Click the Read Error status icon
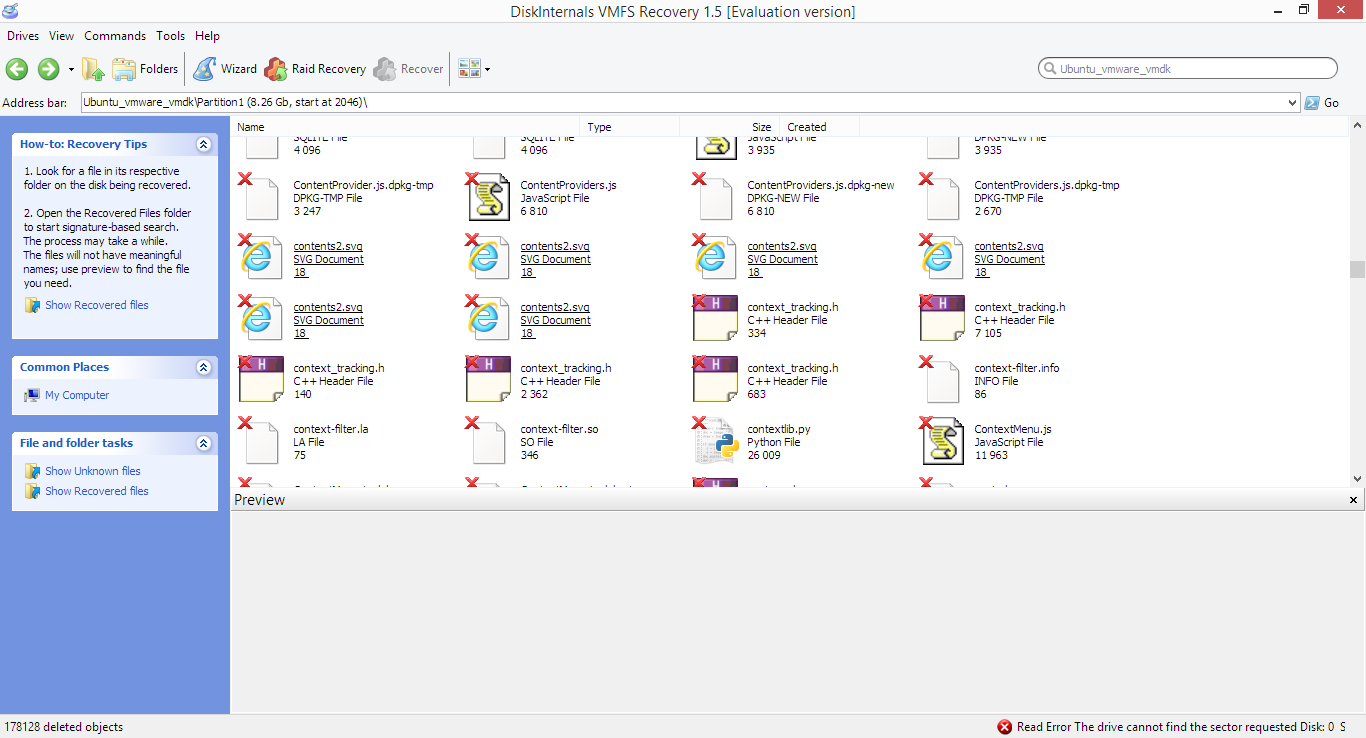 [x=1004, y=727]
